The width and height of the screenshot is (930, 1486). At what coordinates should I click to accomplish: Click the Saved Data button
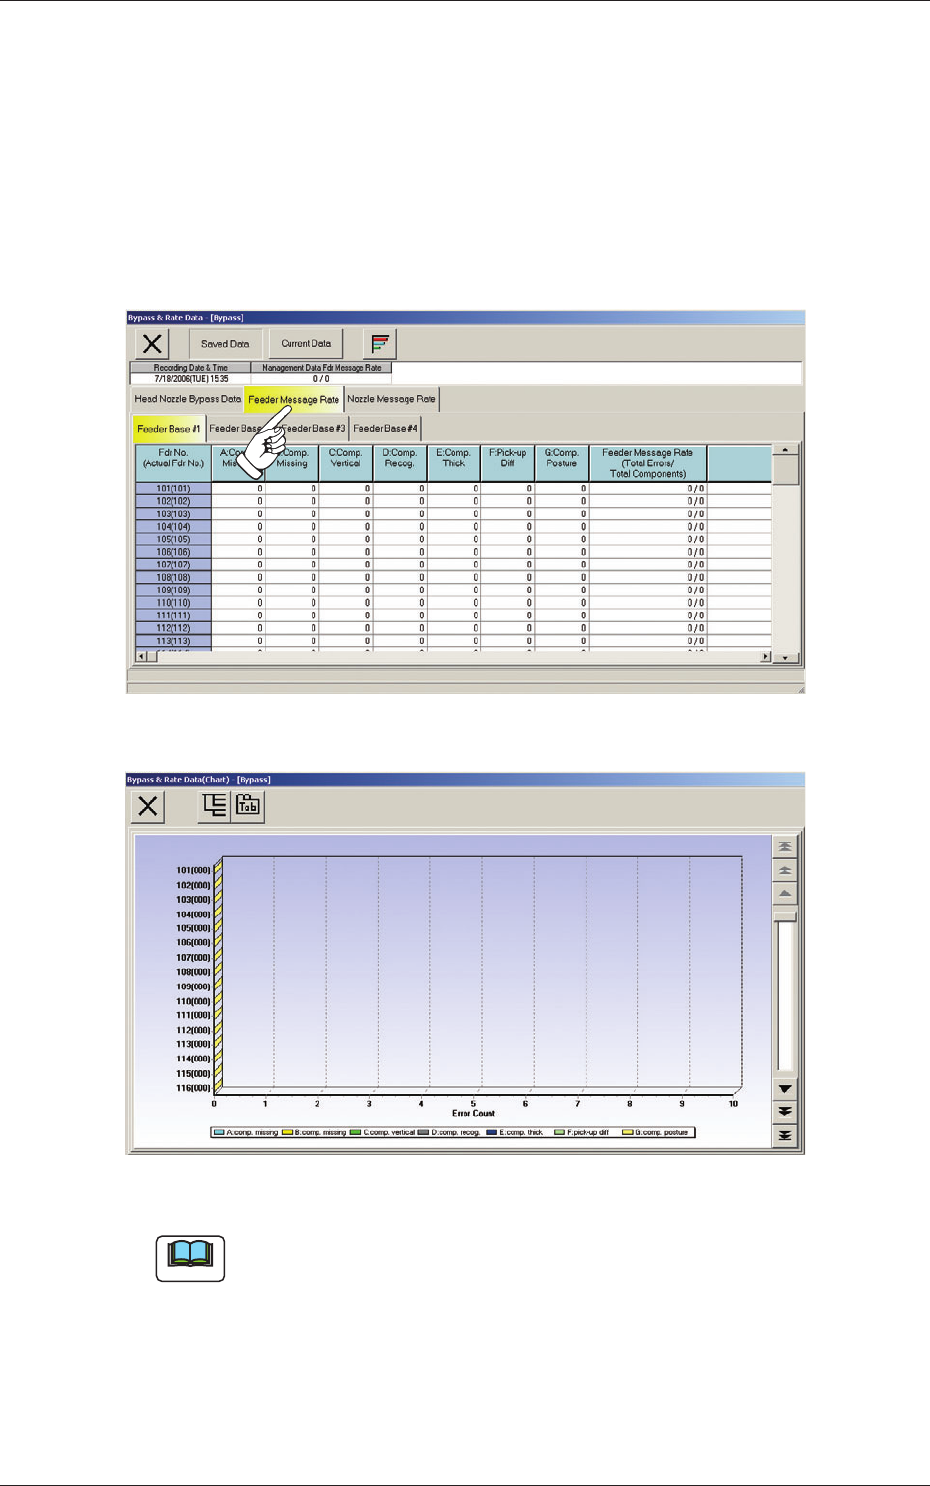pos(225,344)
